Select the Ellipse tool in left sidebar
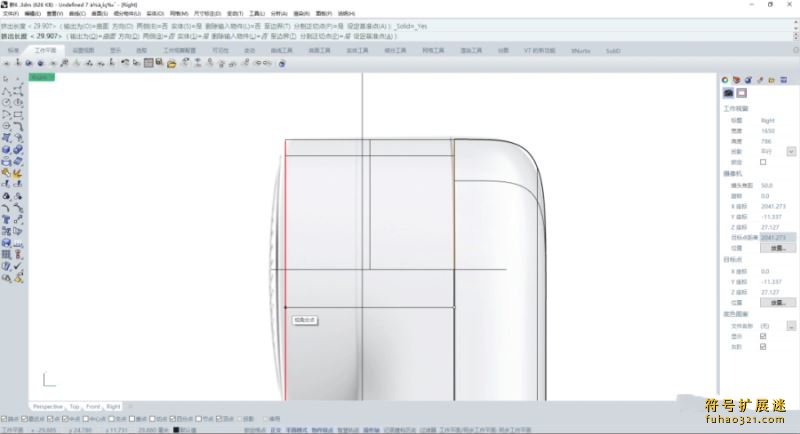This screenshot has width=800, height=434. point(18,103)
